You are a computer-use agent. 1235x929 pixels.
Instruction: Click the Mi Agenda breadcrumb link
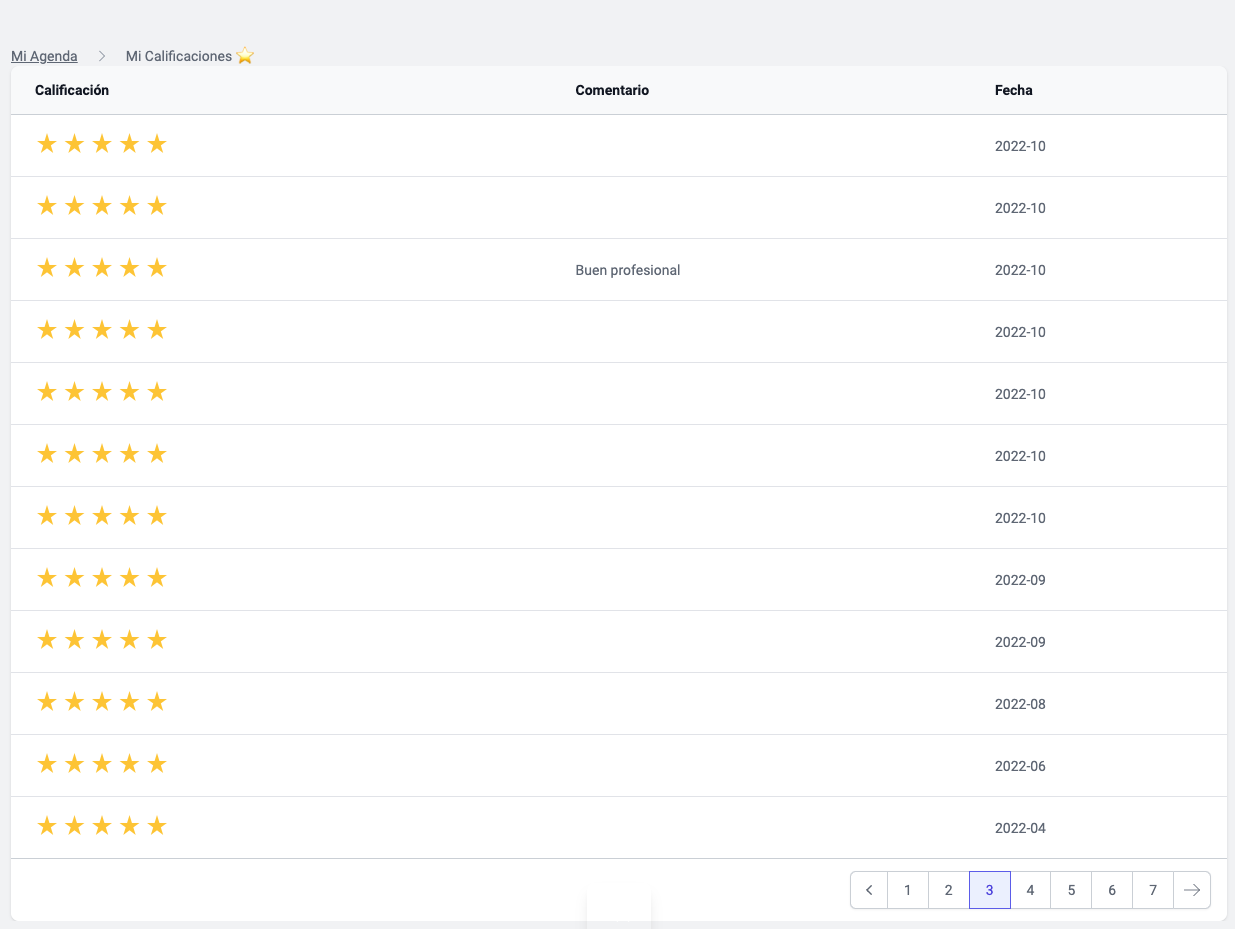pyautogui.click(x=44, y=56)
